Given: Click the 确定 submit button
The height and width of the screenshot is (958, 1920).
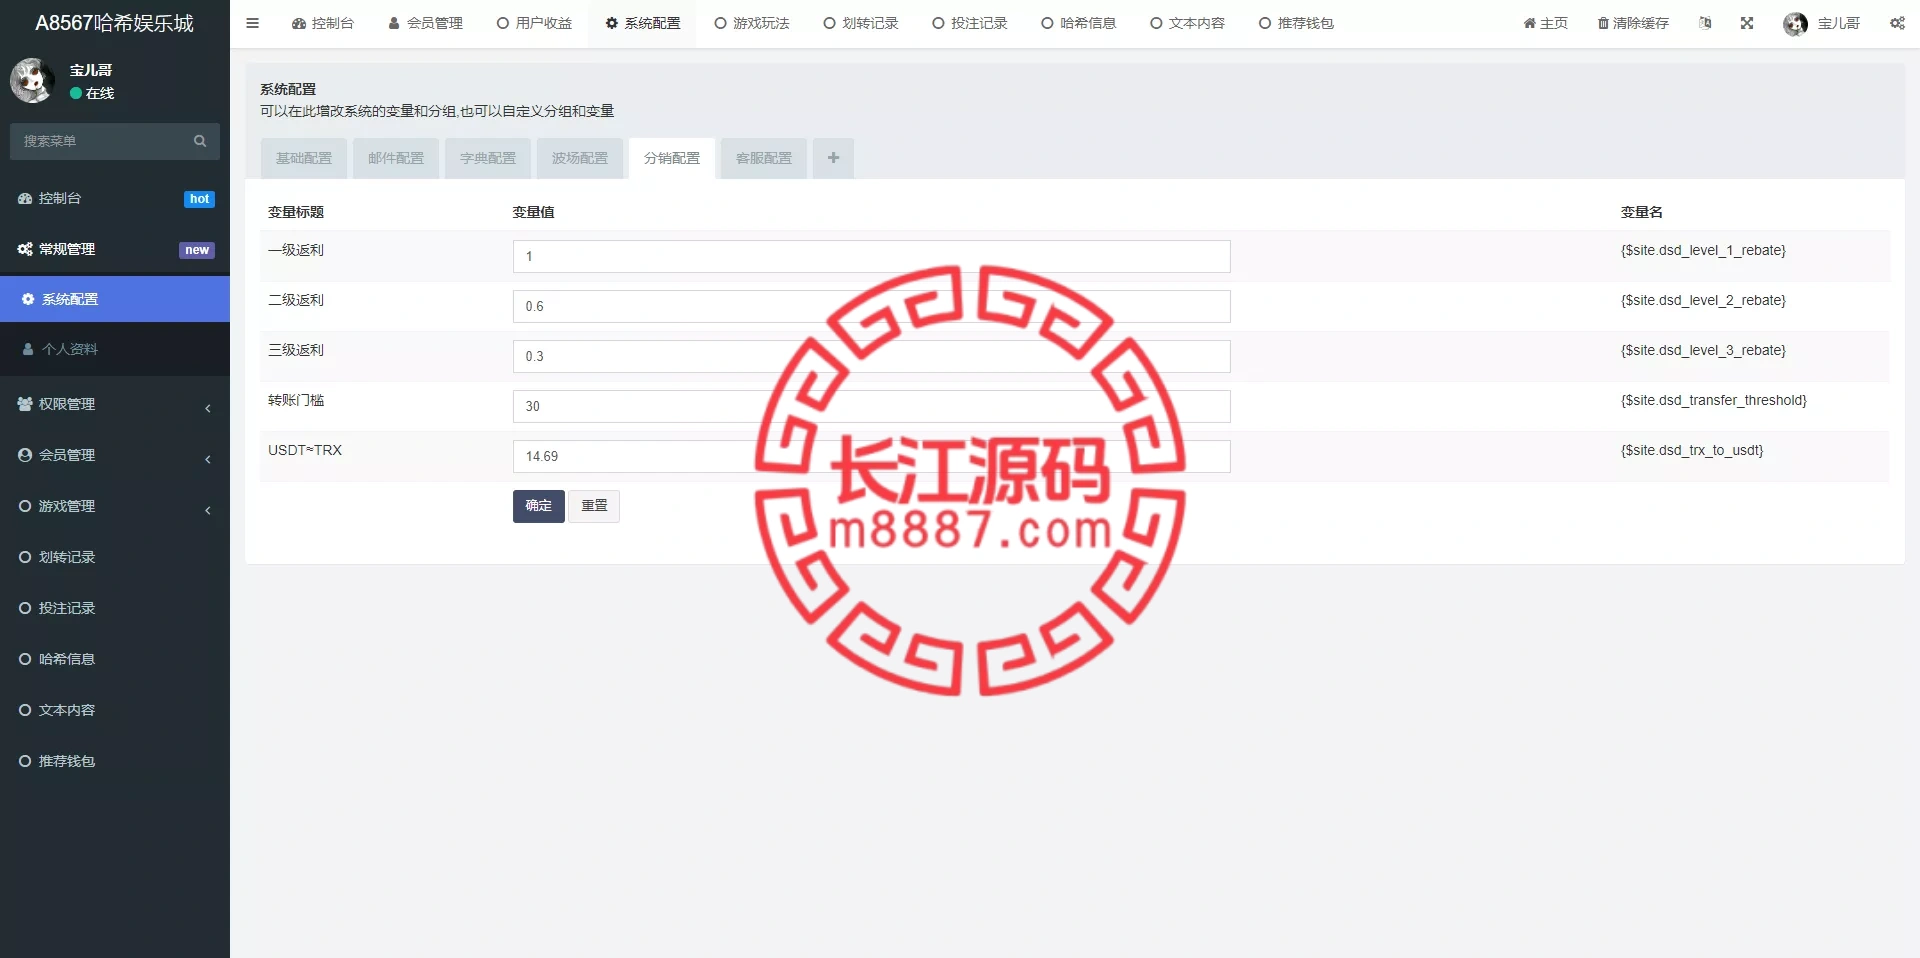Looking at the screenshot, I should click(539, 506).
